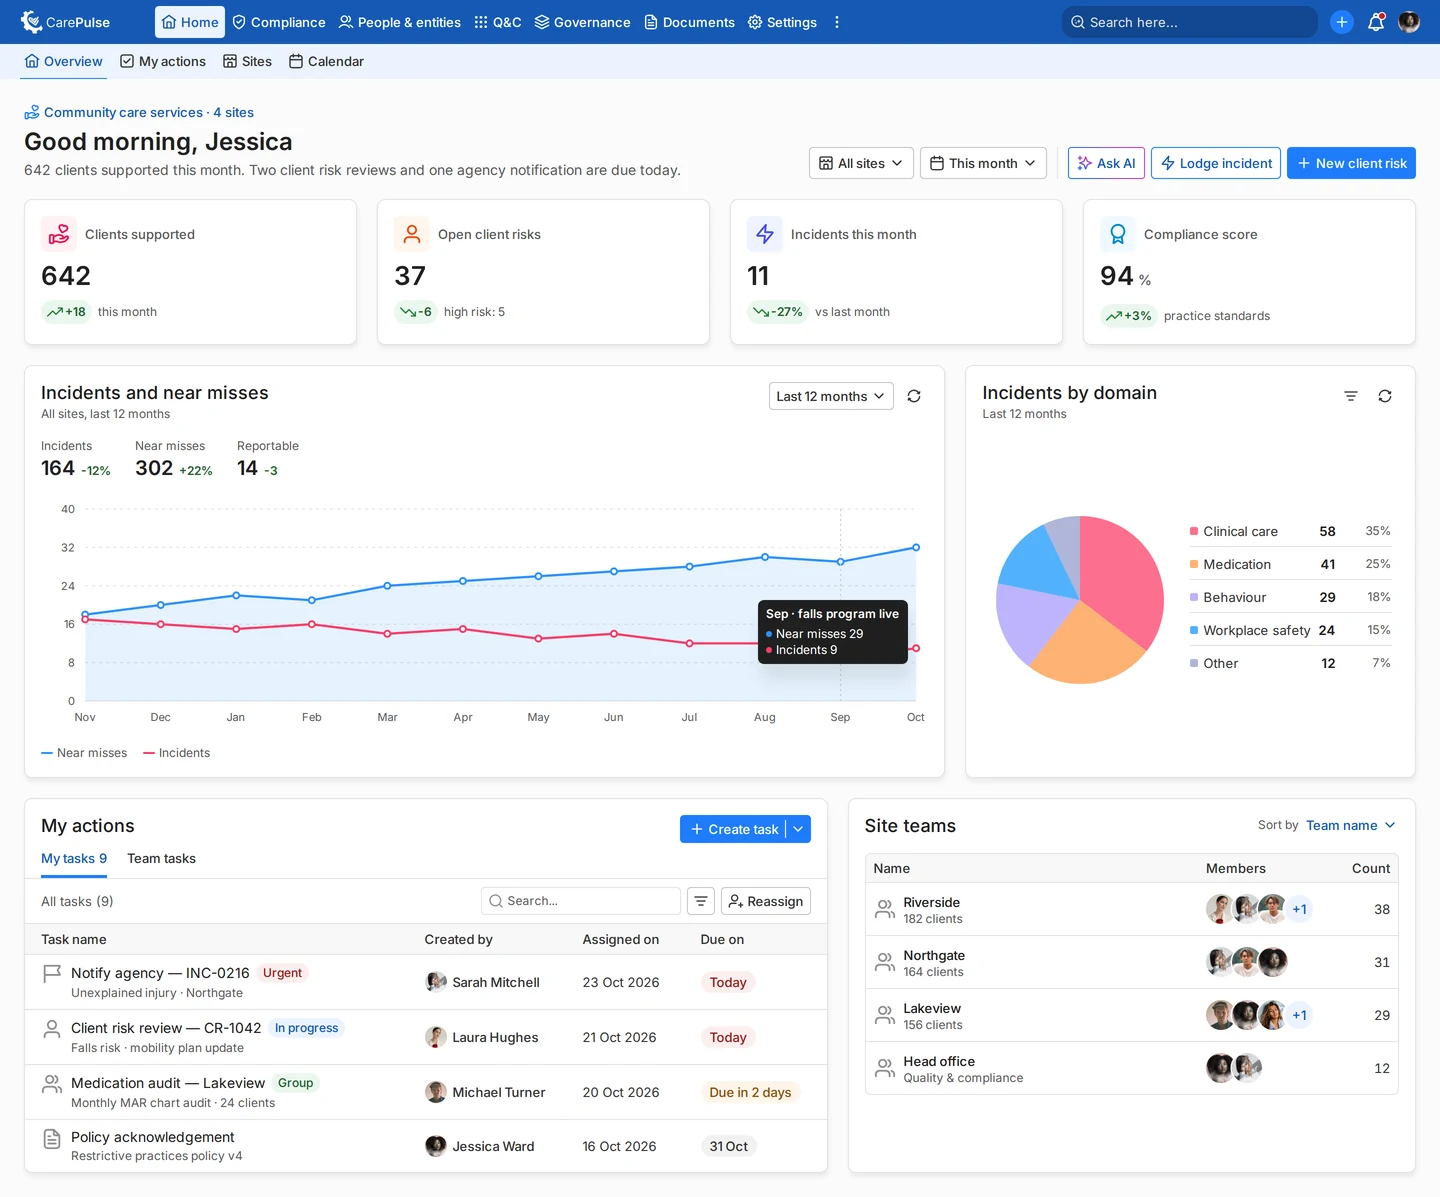Open the more options kebab menu
The height and width of the screenshot is (1197, 1440).
837,22
